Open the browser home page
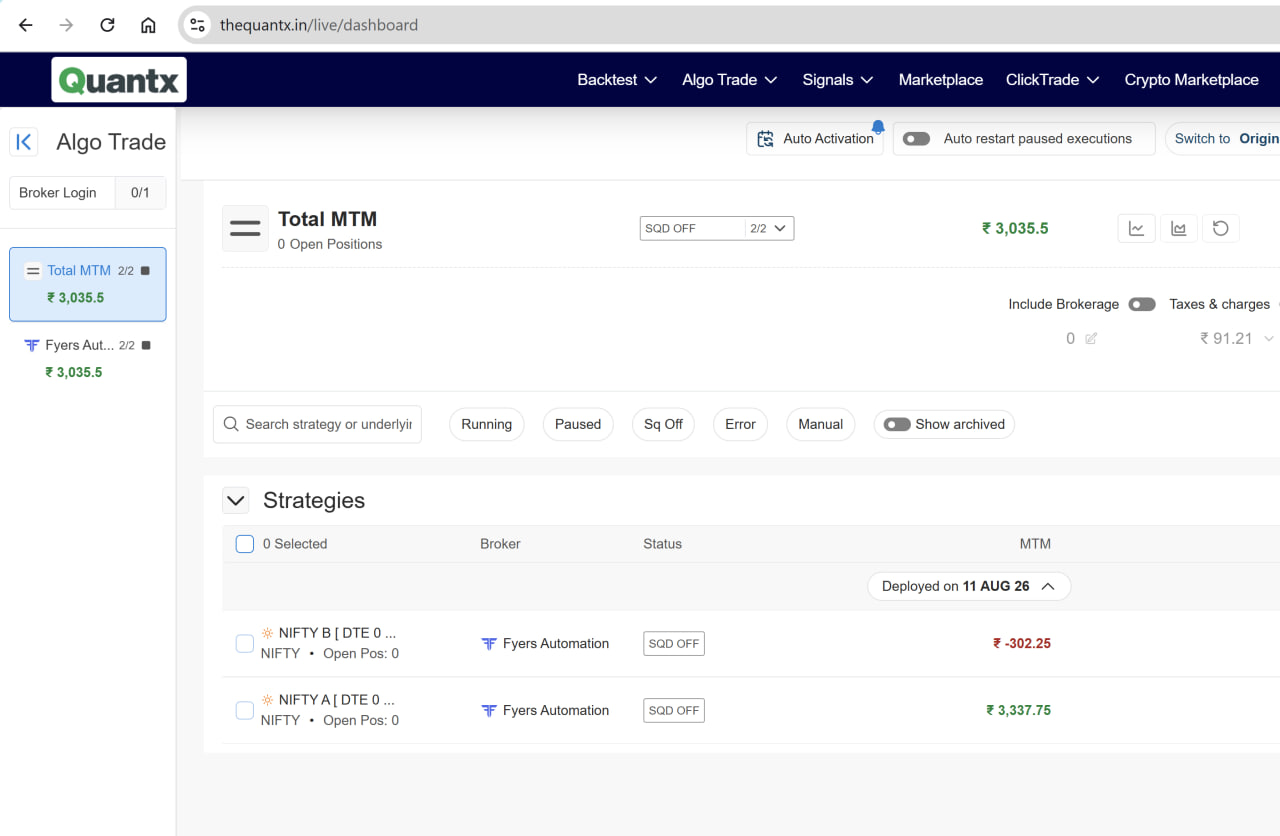The height and width of the screenshot is (836, 1280). coord(148,25)
